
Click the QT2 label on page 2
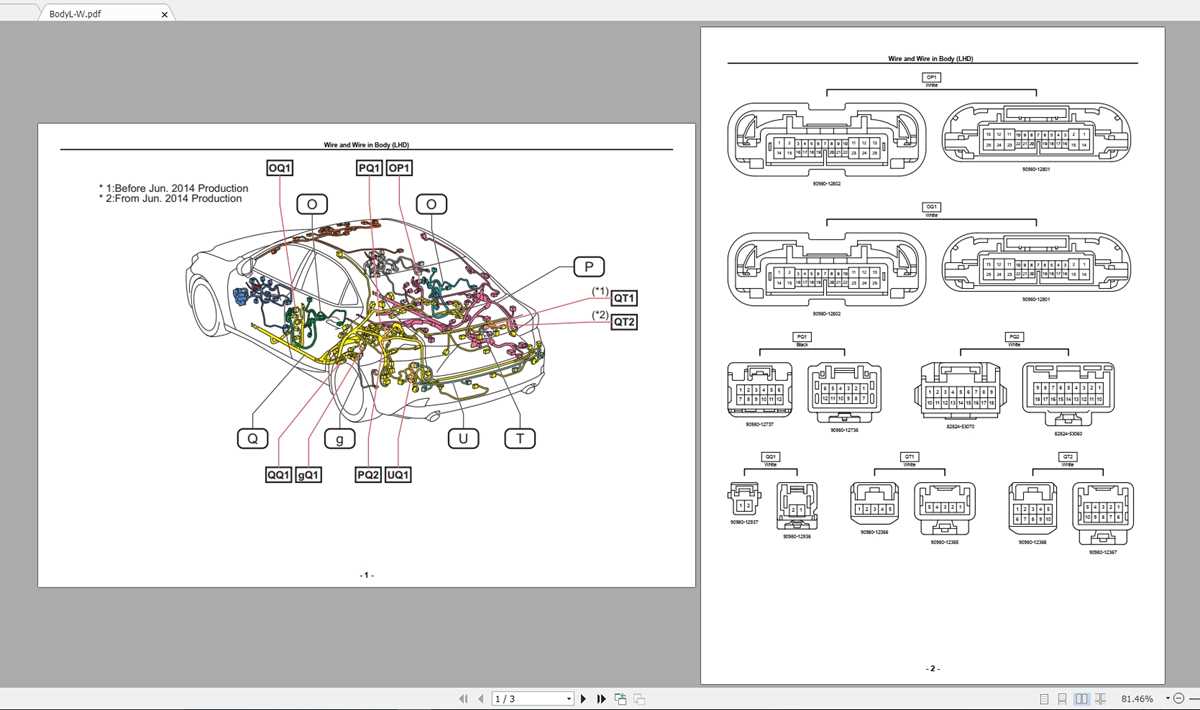[1068, 456]
